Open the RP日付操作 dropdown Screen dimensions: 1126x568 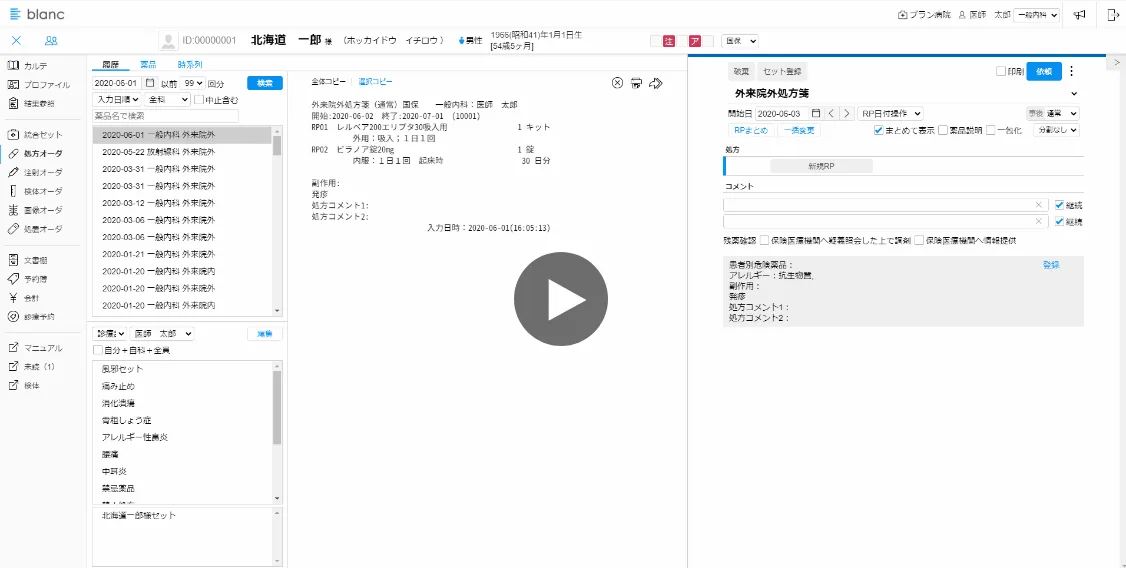click(890, 113)
